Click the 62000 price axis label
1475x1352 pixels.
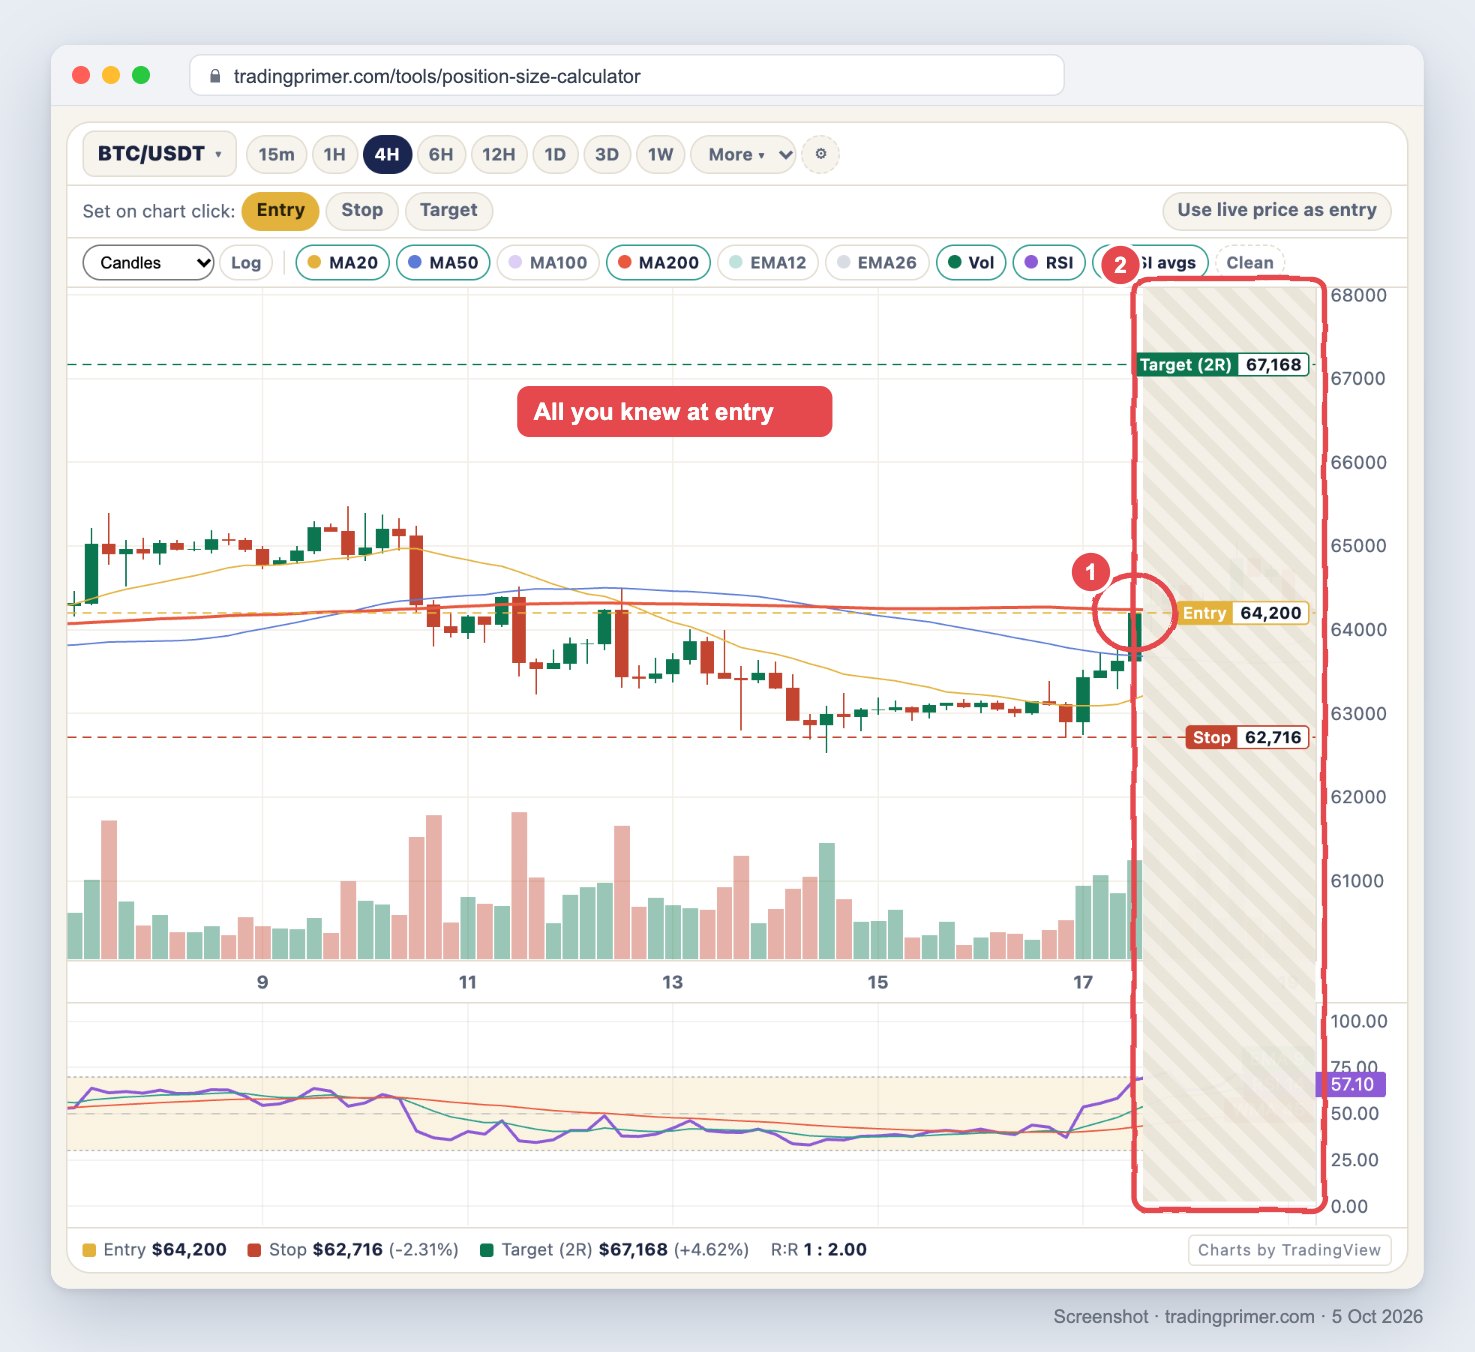pos(1358,797)
